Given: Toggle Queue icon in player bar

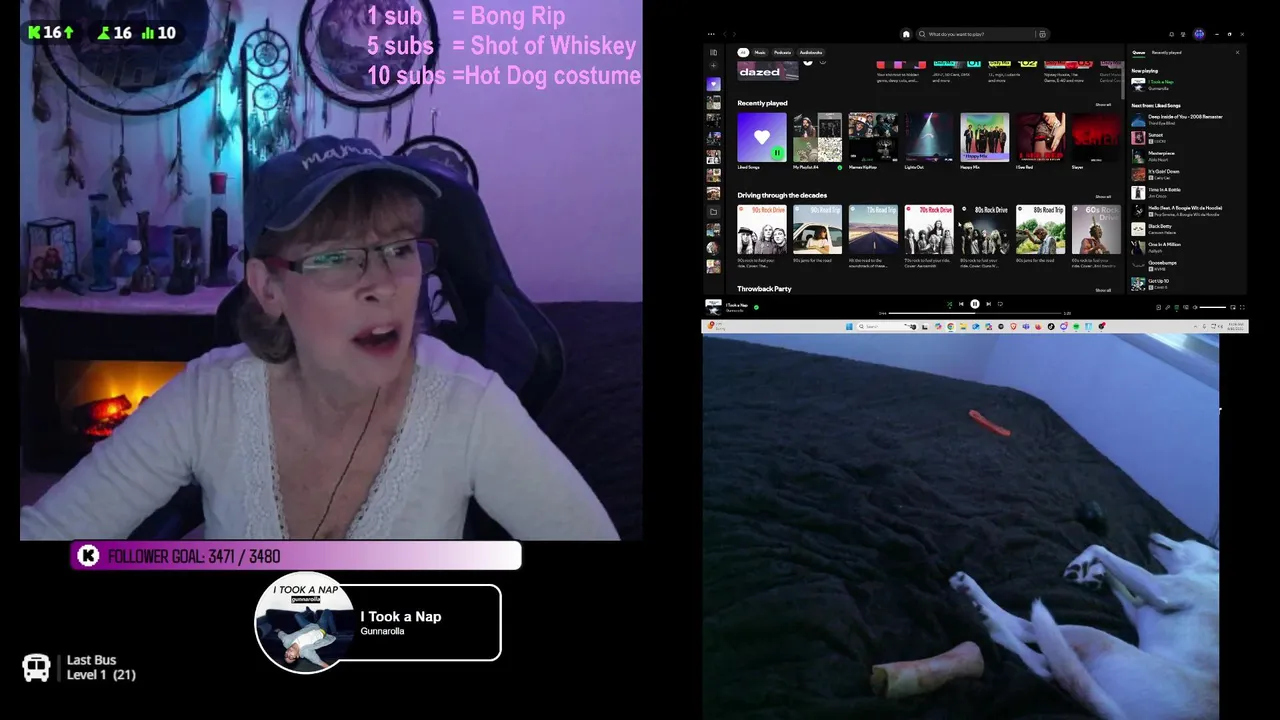Looking at the screenshot, I should click(1176, 307).
